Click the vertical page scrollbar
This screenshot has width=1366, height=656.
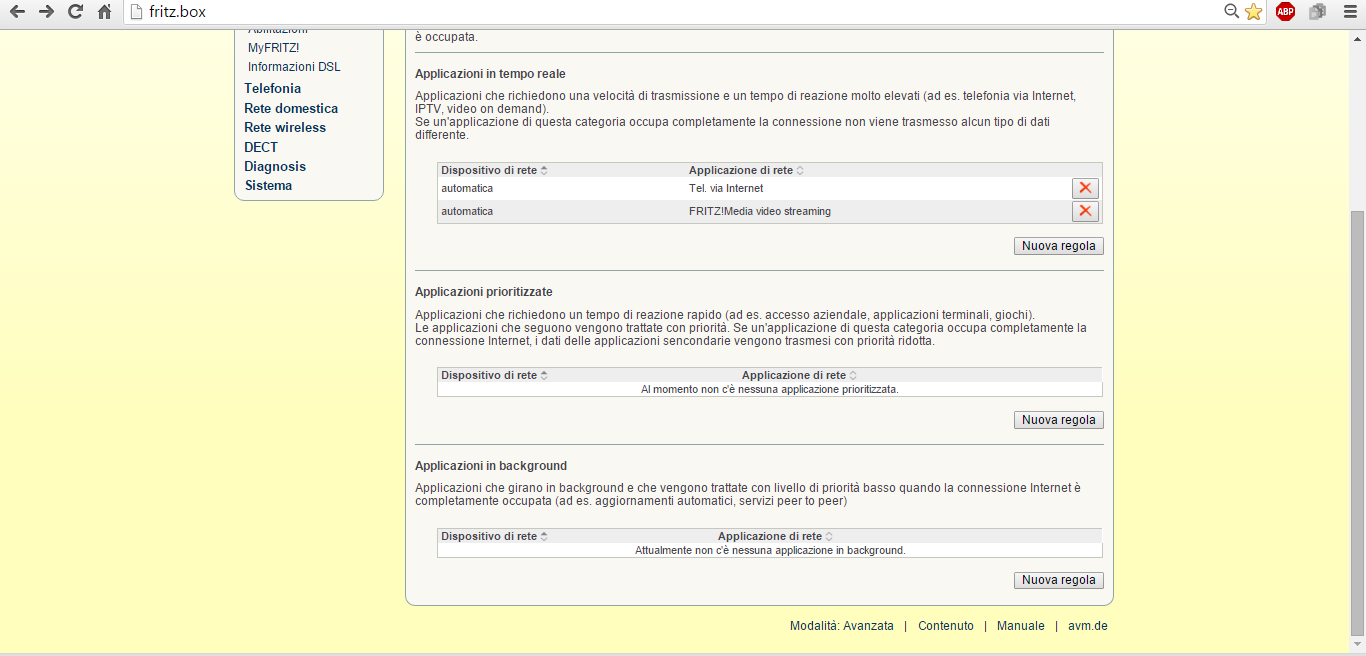tap(1357, 420)
